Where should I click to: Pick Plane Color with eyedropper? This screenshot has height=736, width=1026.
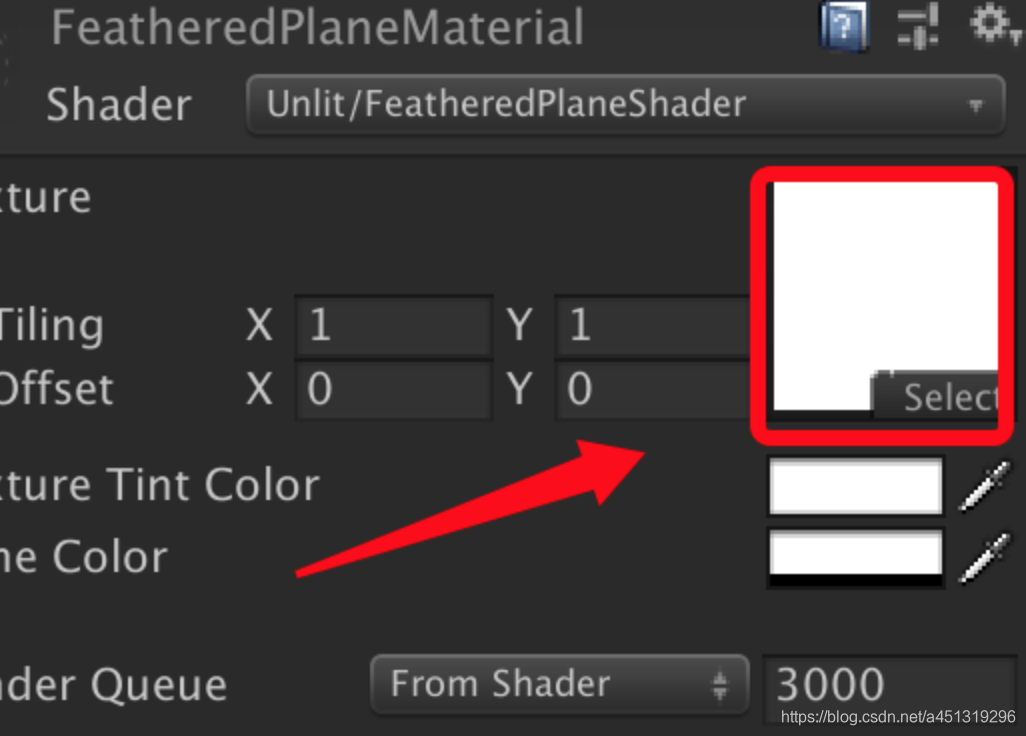[984, 558]
